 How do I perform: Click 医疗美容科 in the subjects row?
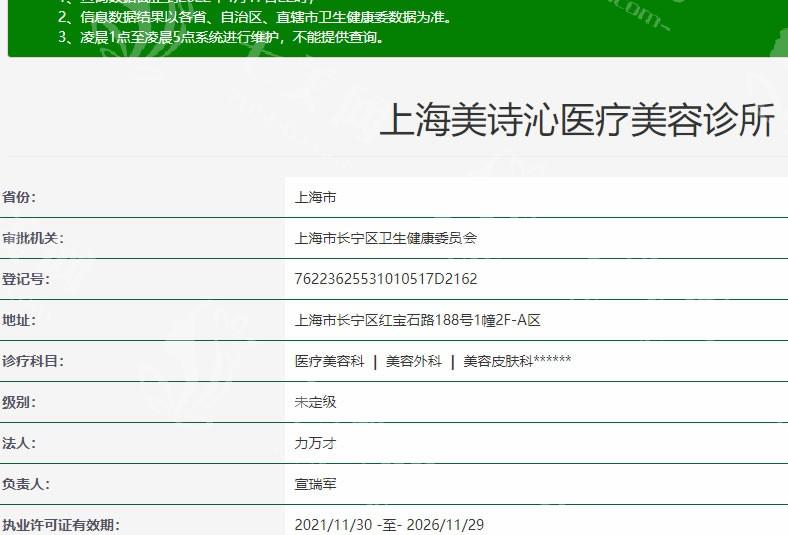click(329, 361)
